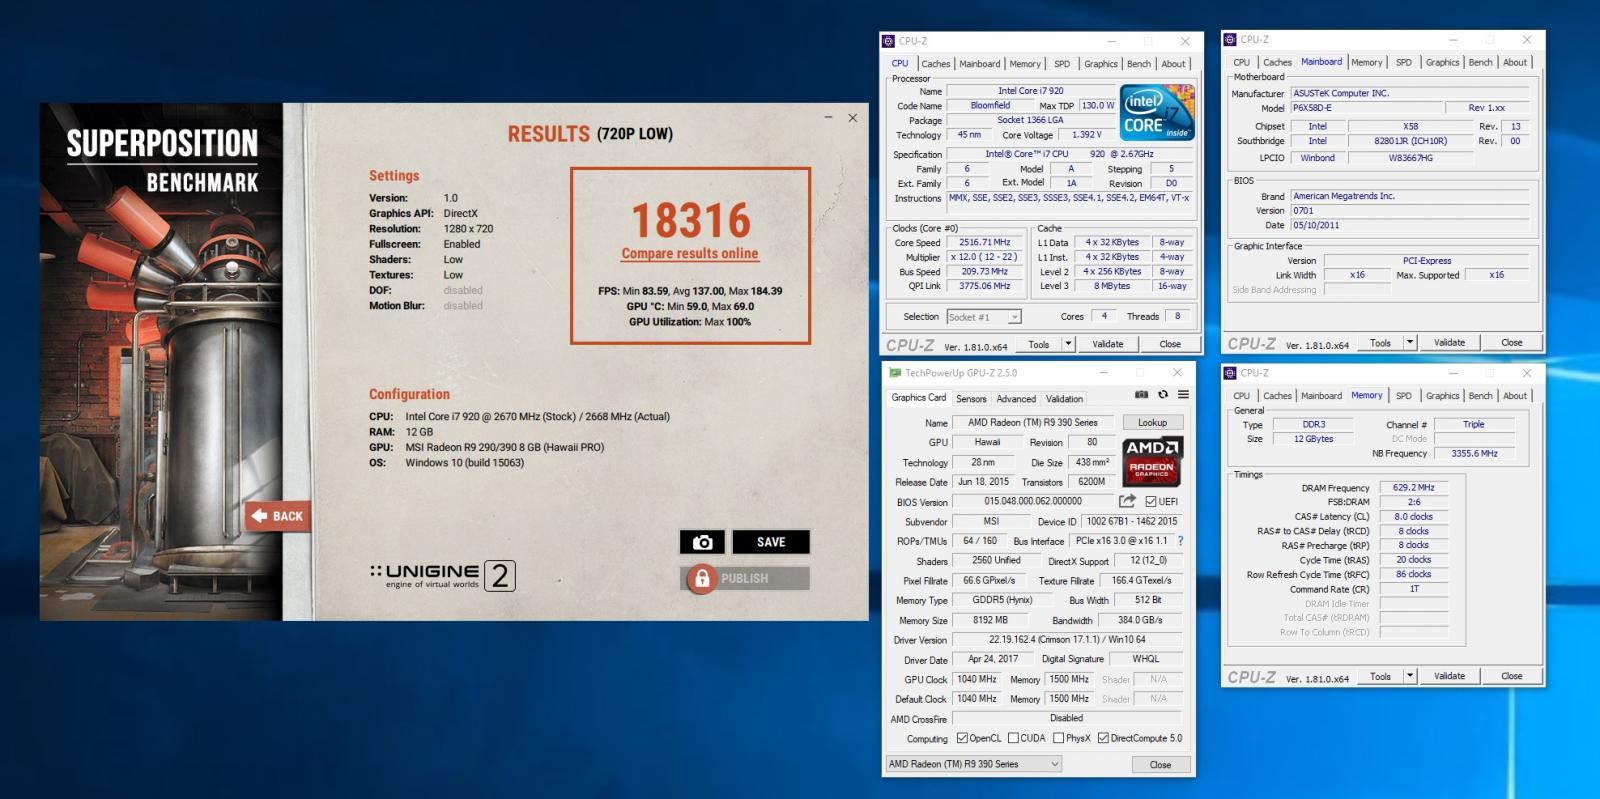
Task: Click the DRAM Frequency value 629.2 MHz
Action: click(1413, 488)
